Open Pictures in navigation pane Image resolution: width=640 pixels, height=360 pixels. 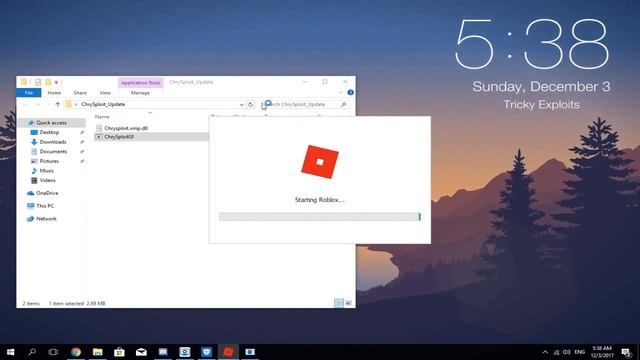pos(49,161)
